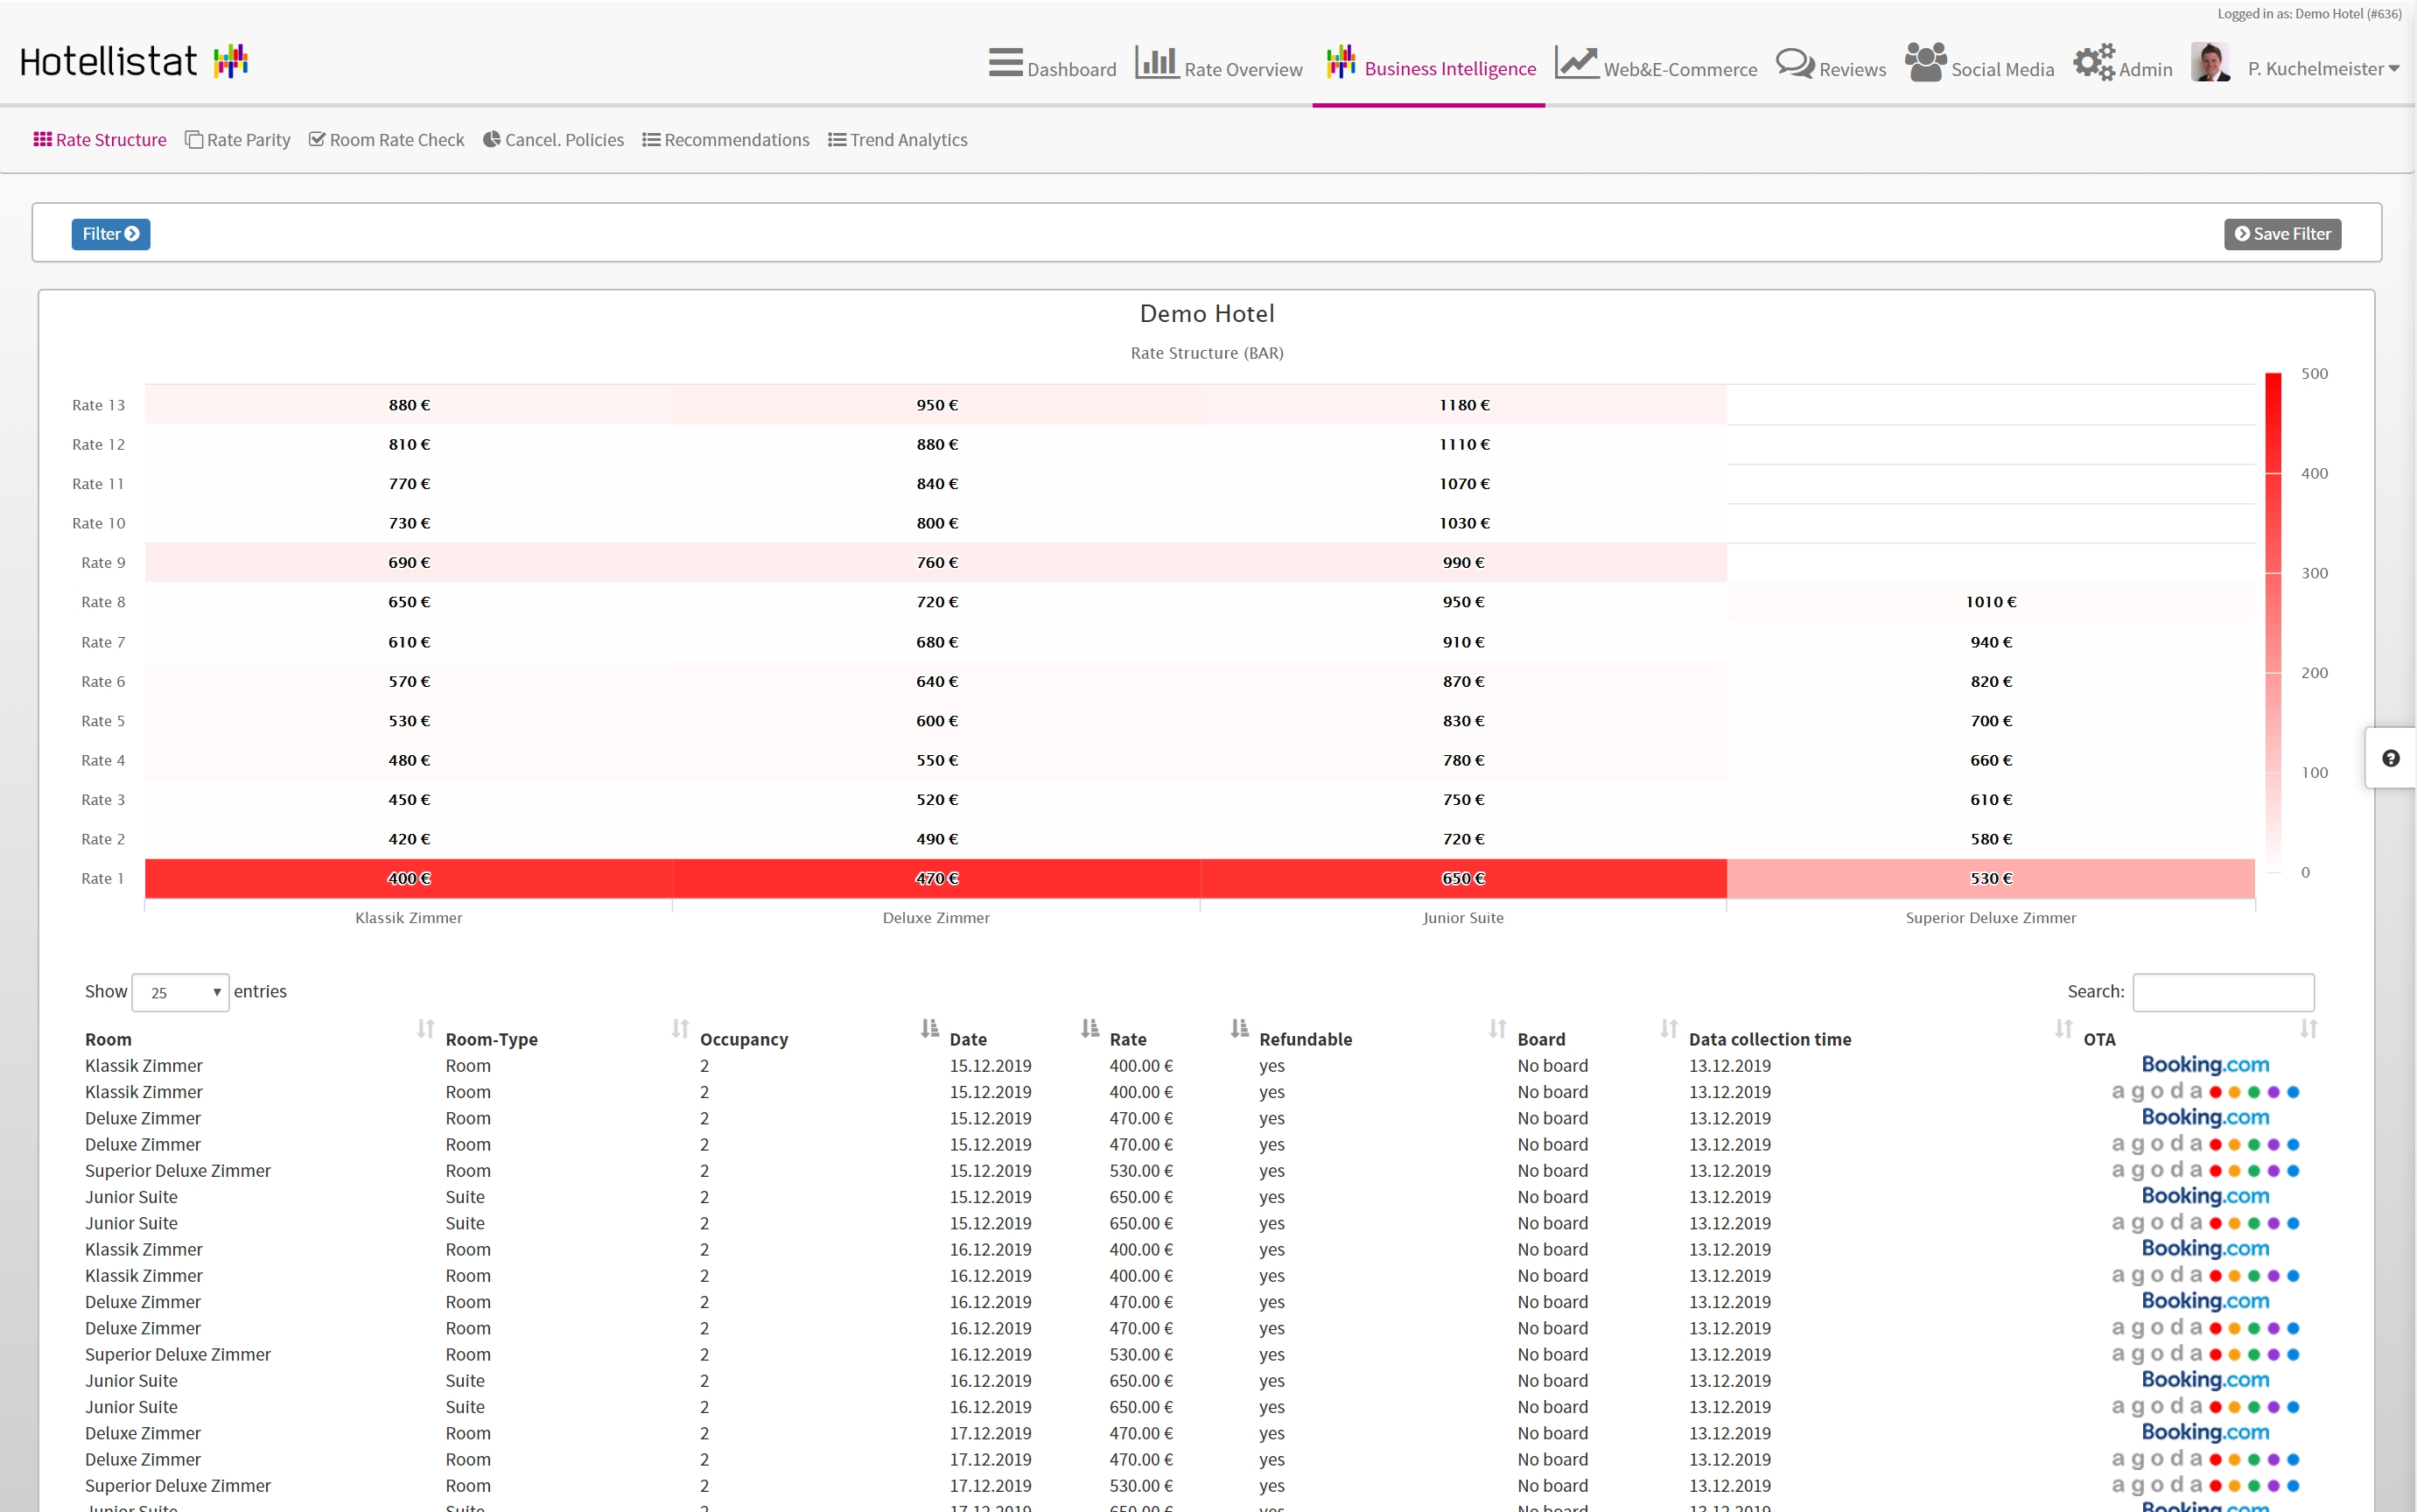Expand the Filter panel
This screenshot has height=1512, width=2417.
pos(110,234)
